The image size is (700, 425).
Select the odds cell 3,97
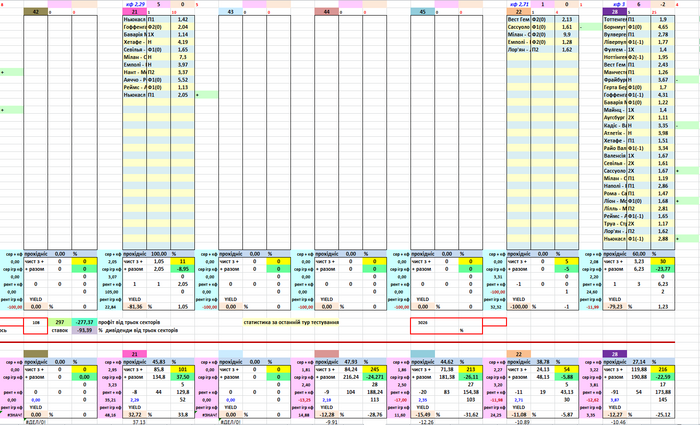(x=183, y=65)
